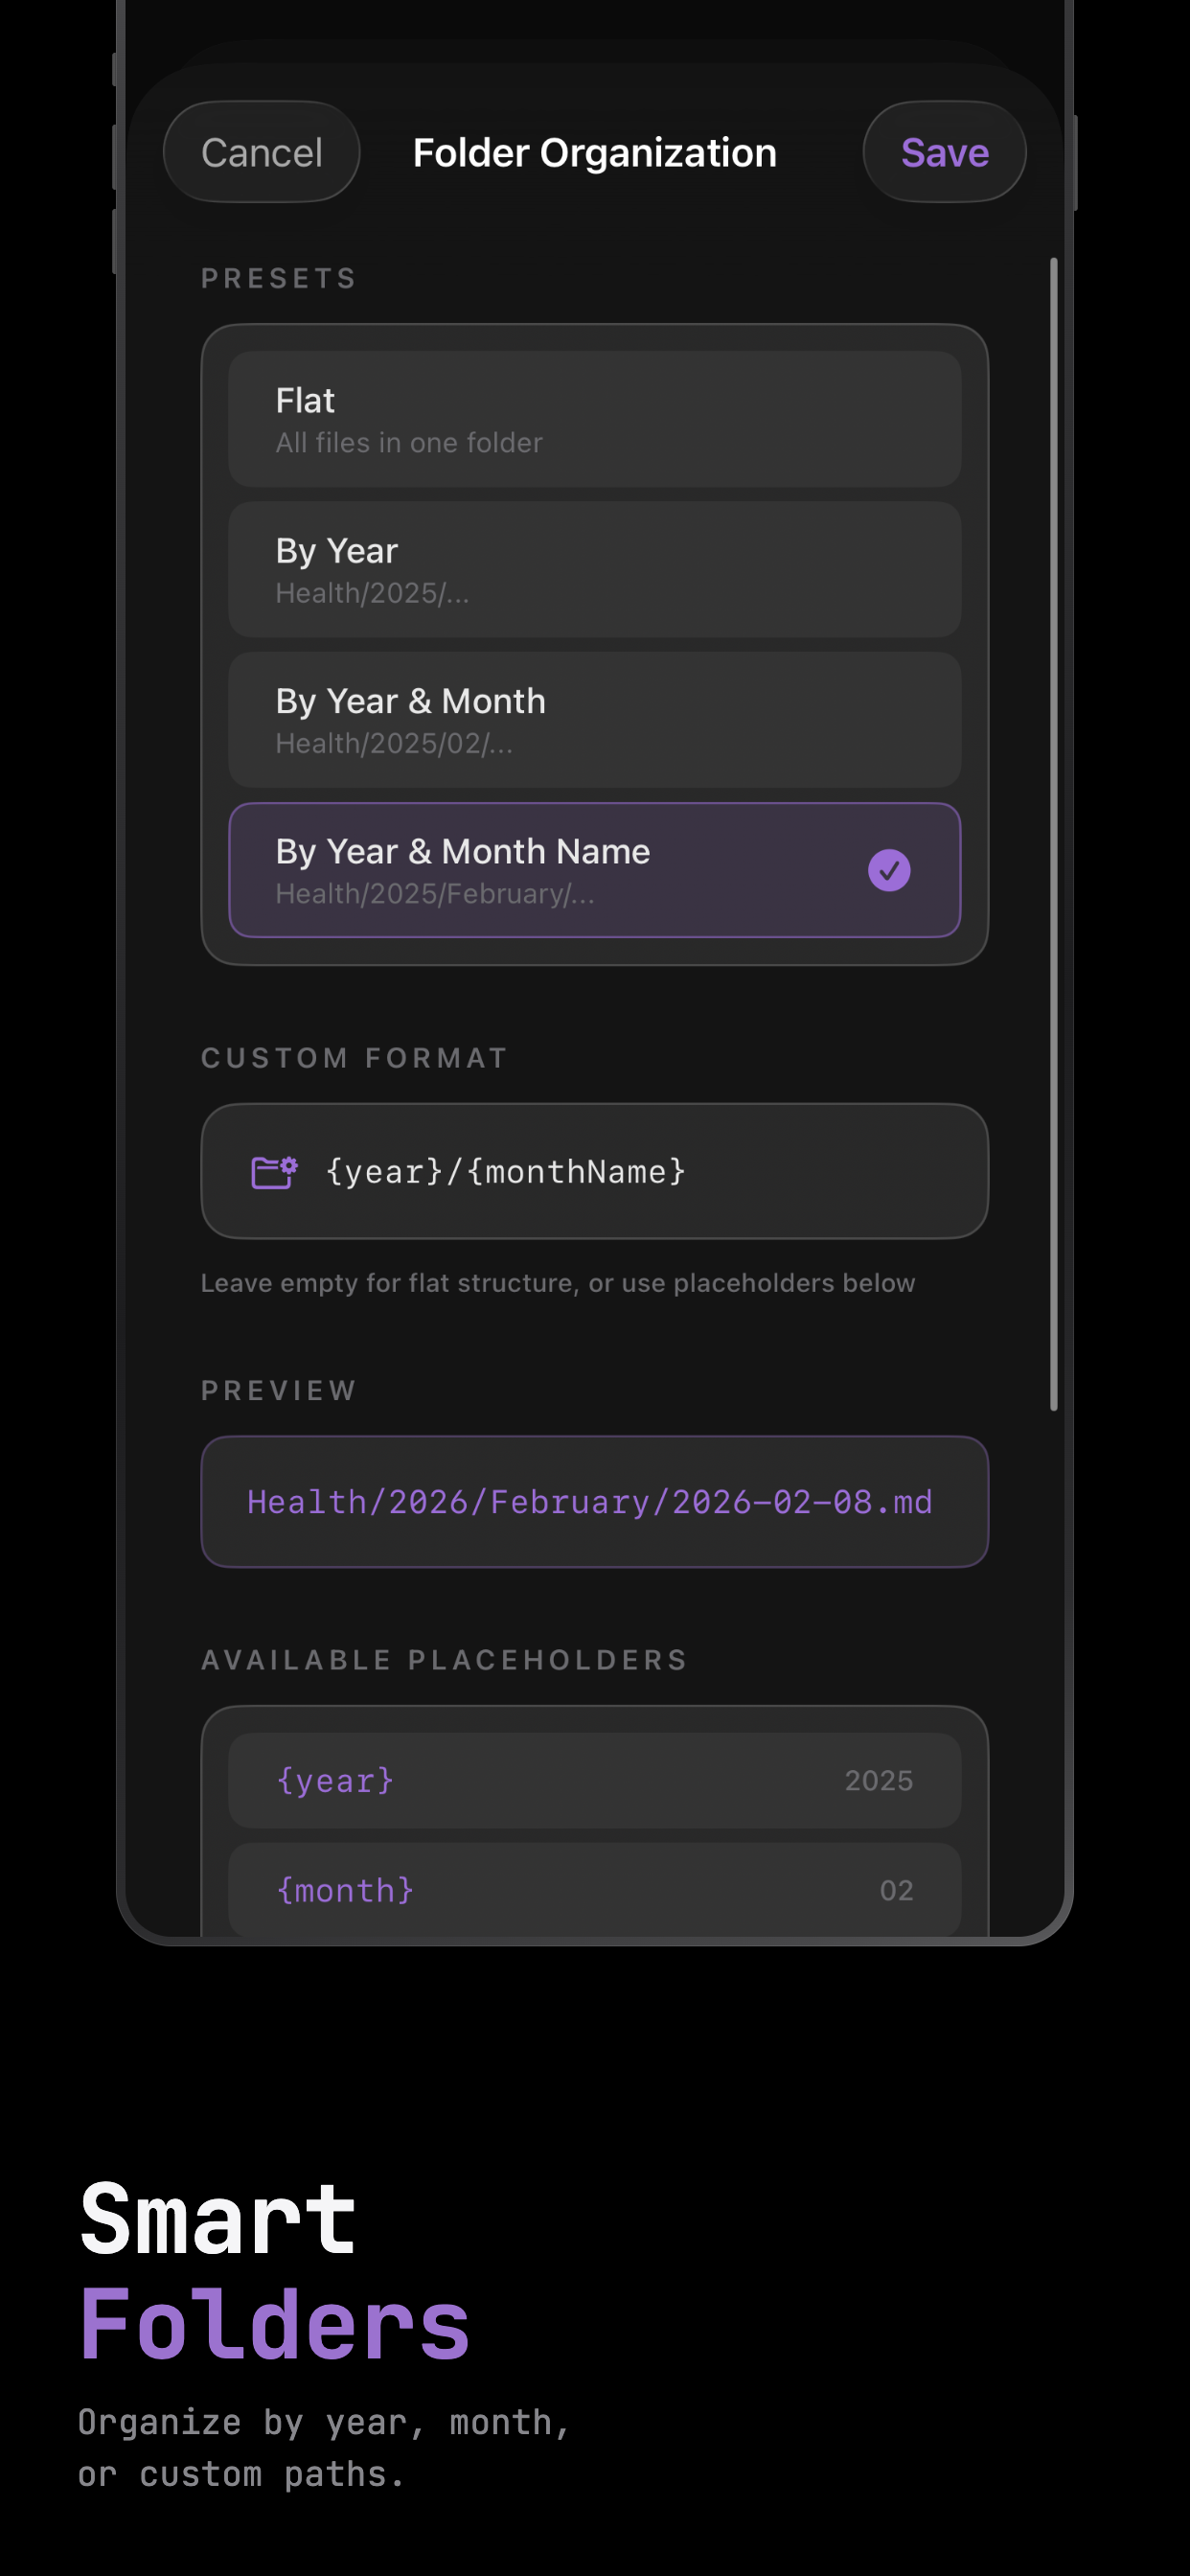Image resolution: width=1190 pixels, height=2576 pixels.
Task: Tap the AVAILABLE PLACEHOLDERS heading
Action: click(443, 1659)
